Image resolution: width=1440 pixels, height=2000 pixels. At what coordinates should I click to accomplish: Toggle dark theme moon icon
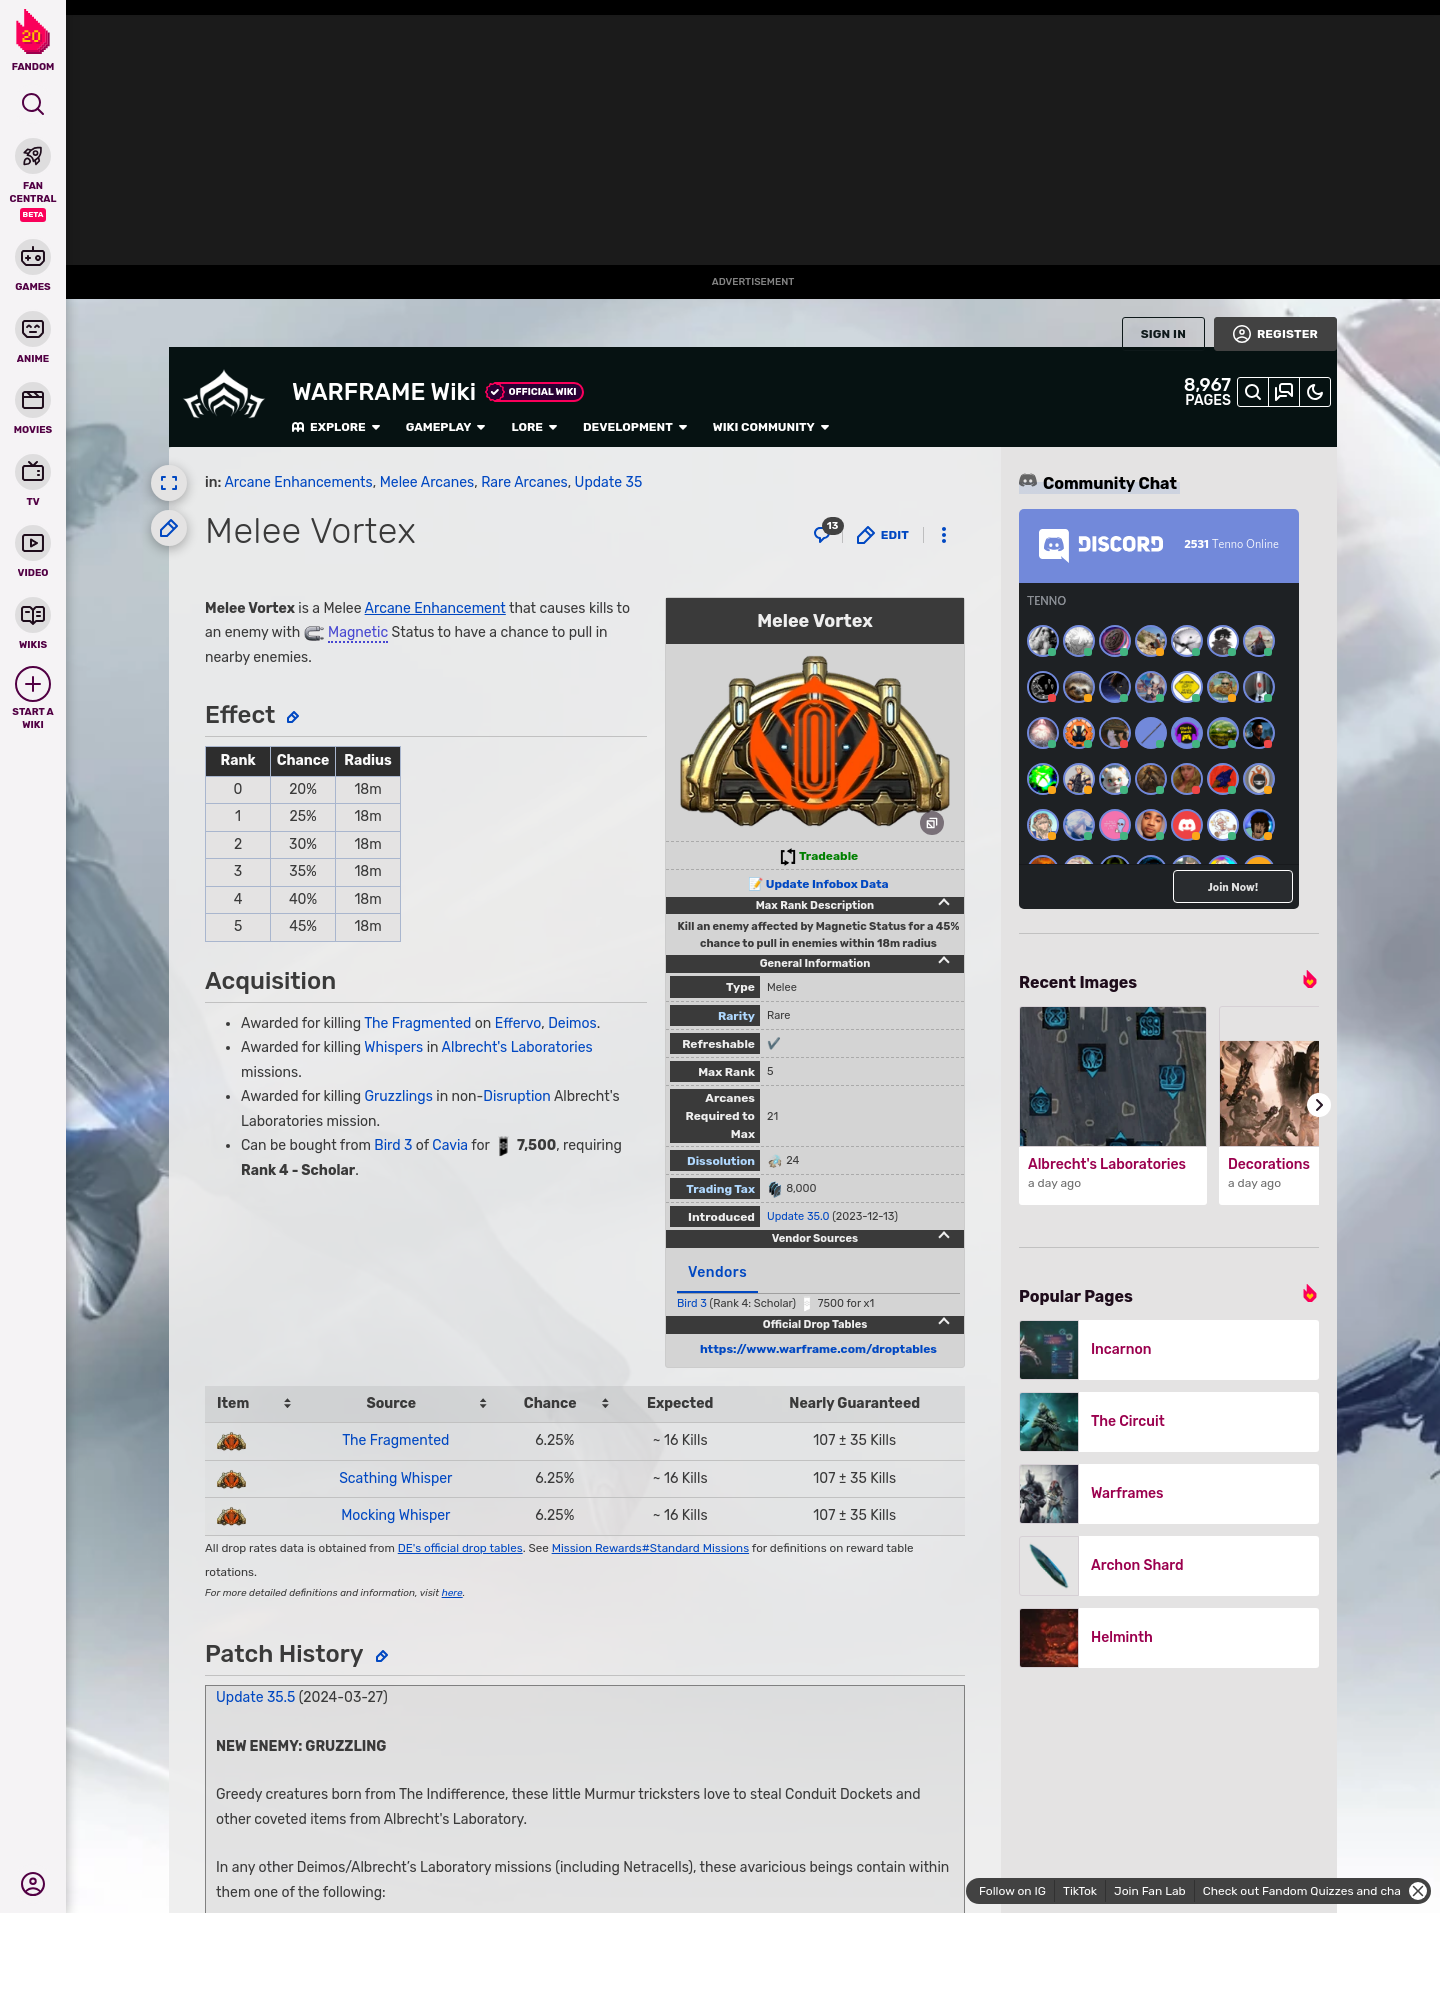1315,392
